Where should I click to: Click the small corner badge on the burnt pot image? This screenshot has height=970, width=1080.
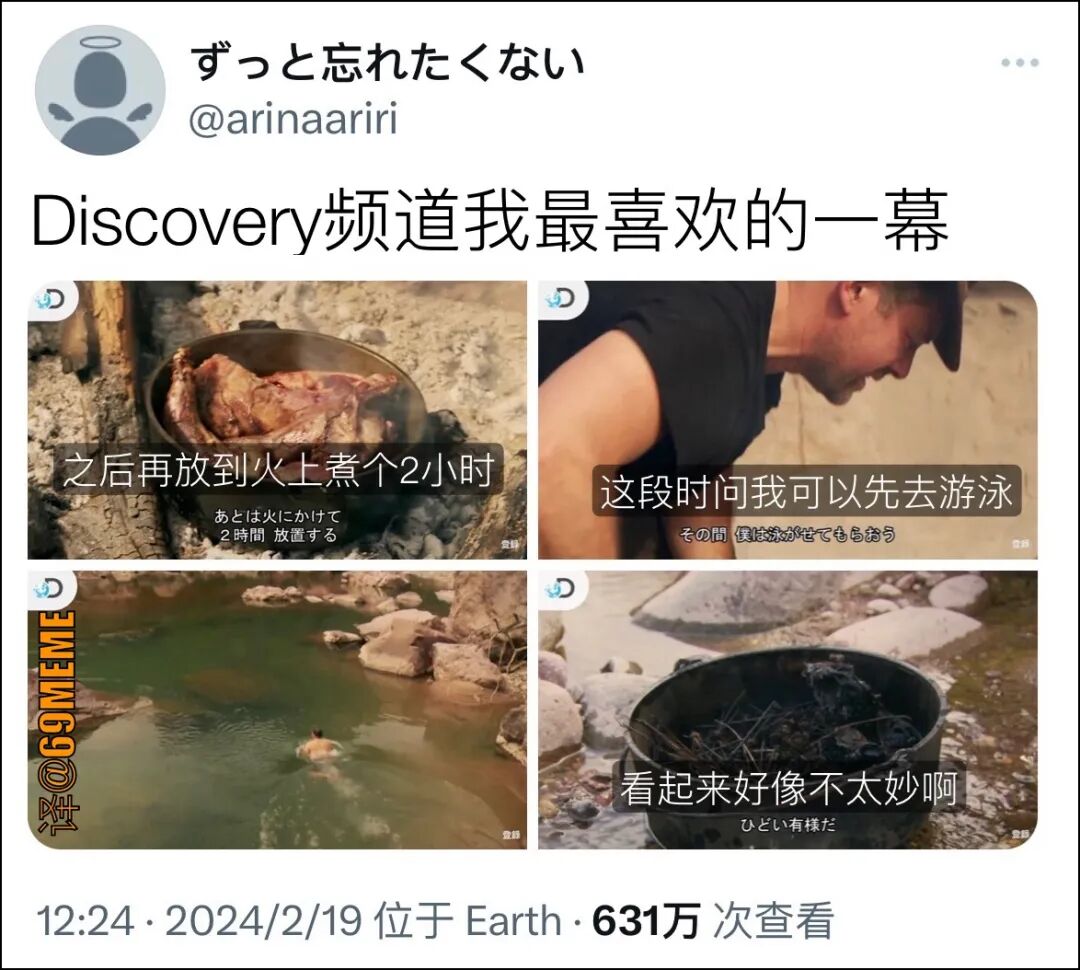pyautogui.click(x=1021, y=834)
